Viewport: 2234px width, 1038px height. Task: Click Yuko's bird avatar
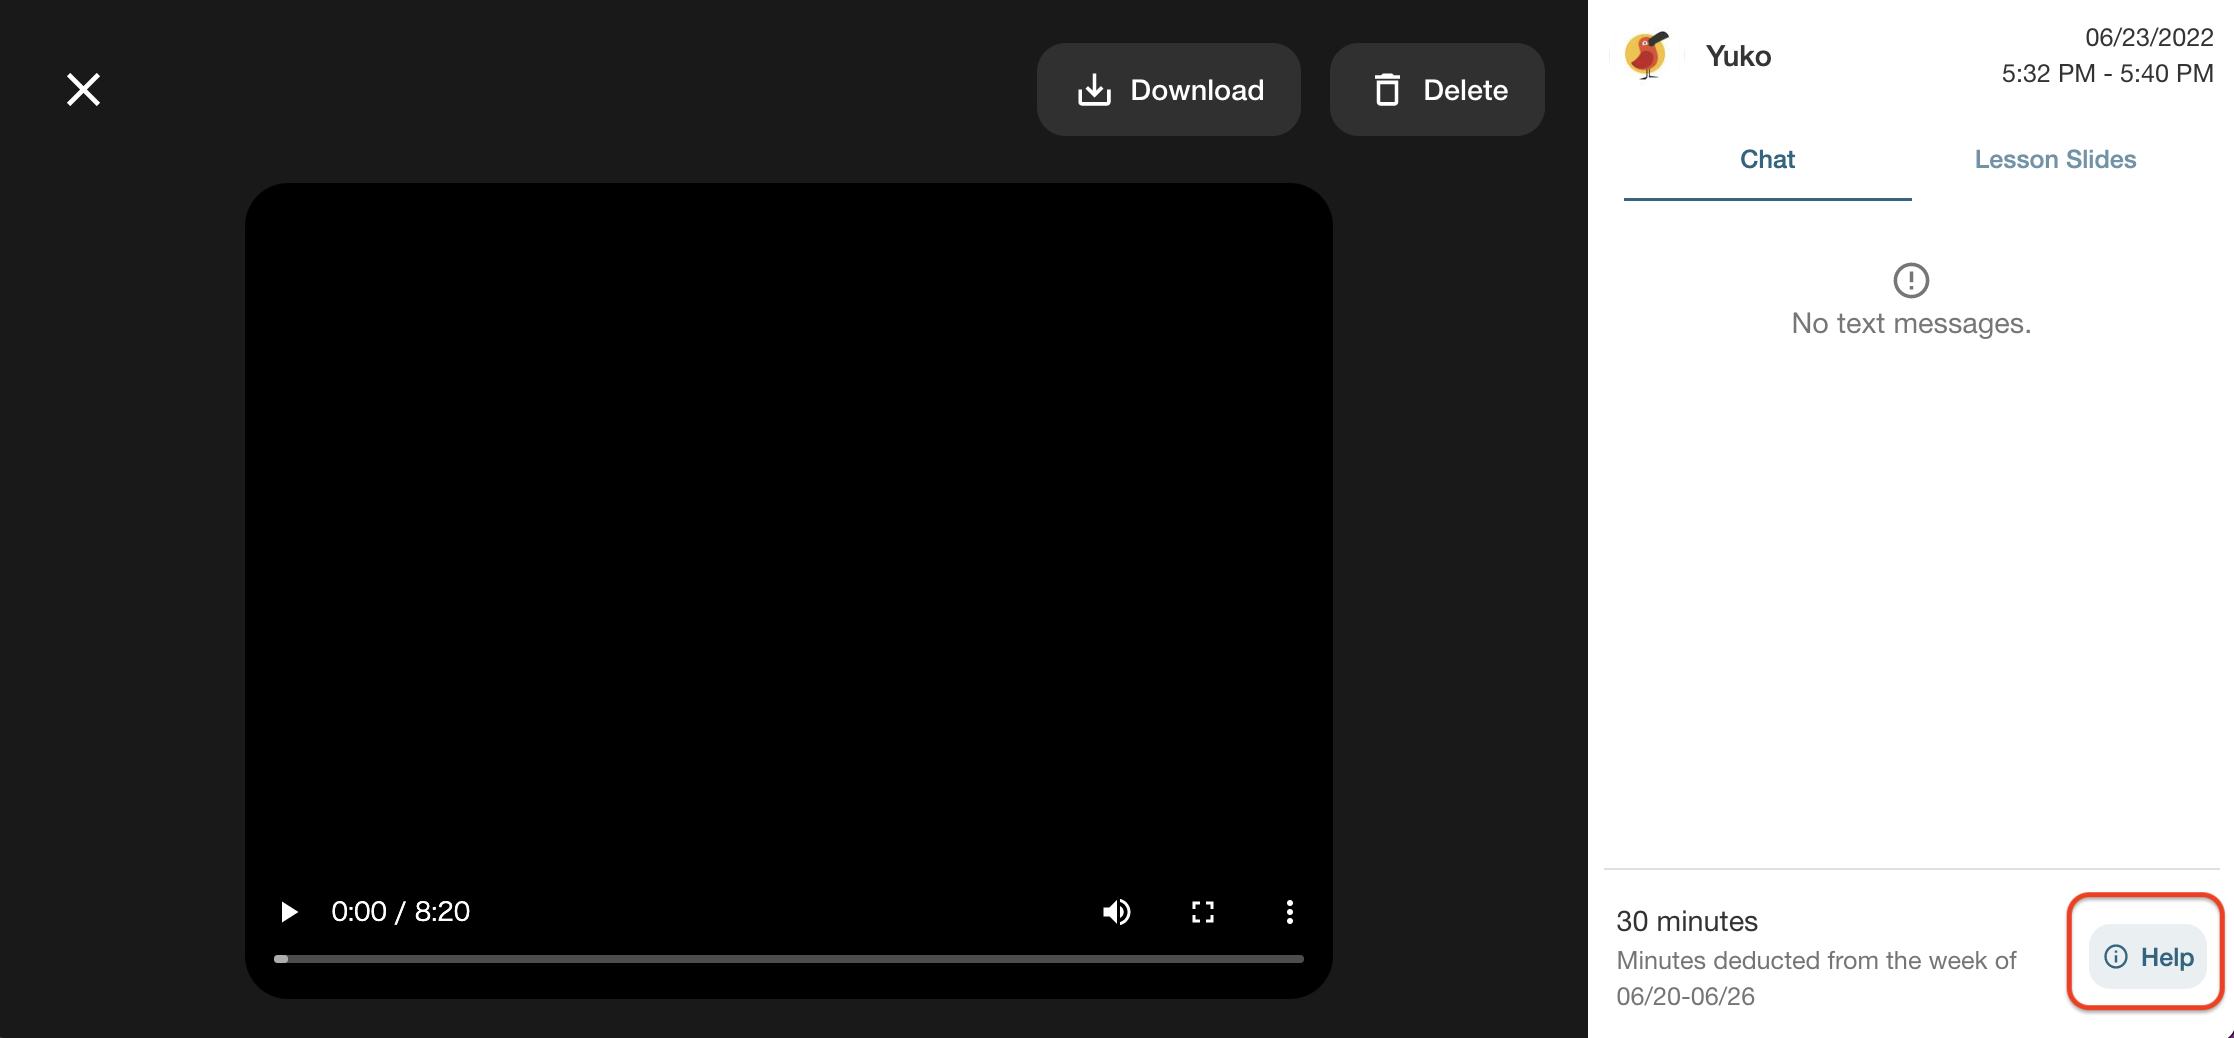pyautogui.click(x=1646, y=56)
